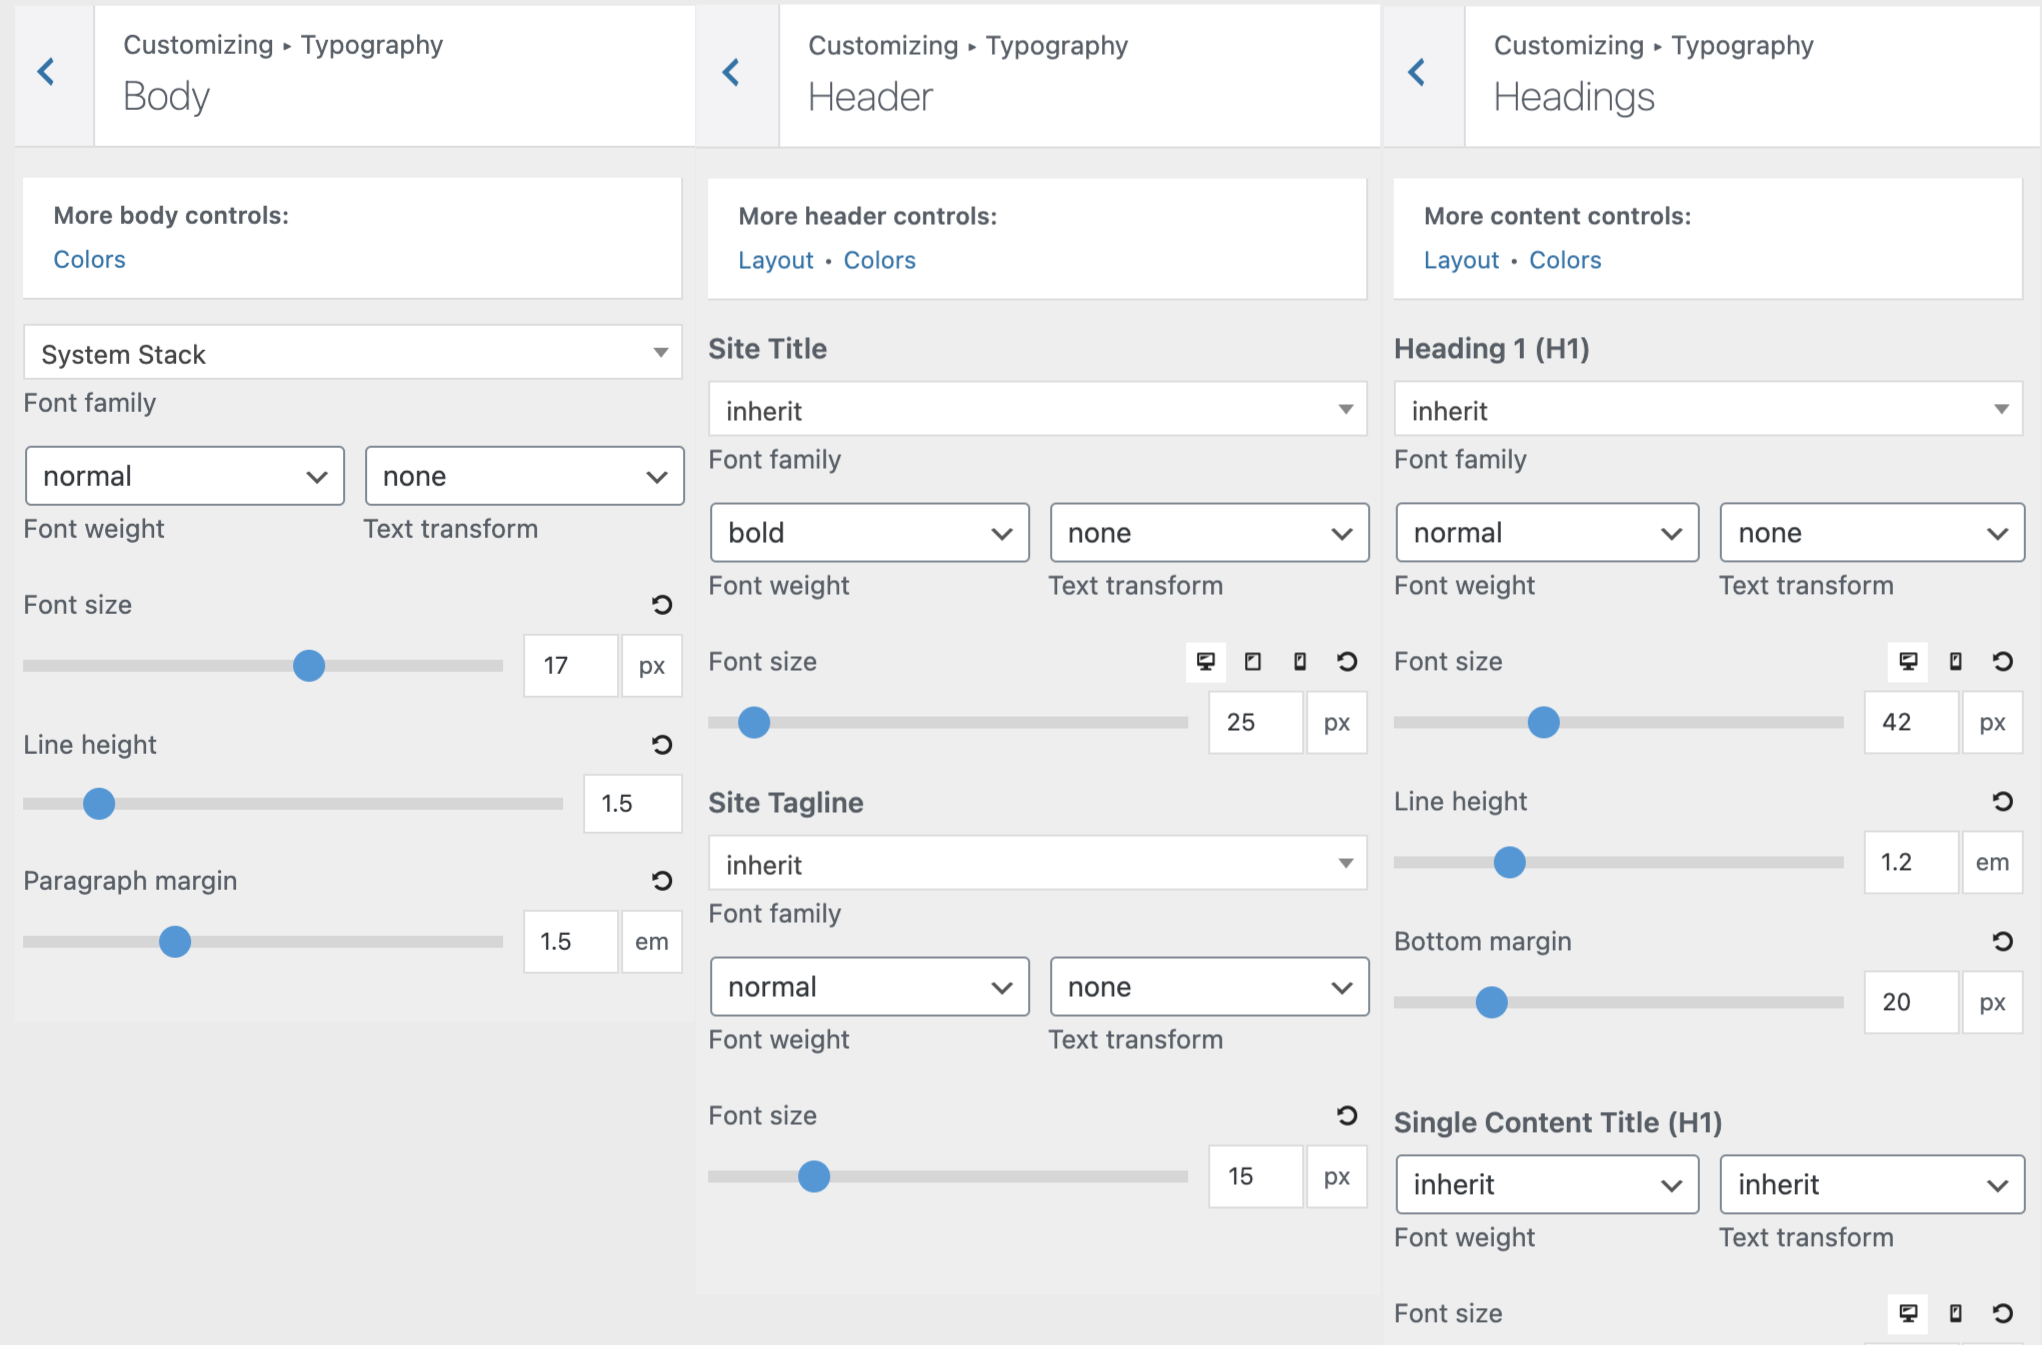Open Site Title bold font weight dropdown
This screenshot has height=1345, width=2042.
[x=870, y=533]
